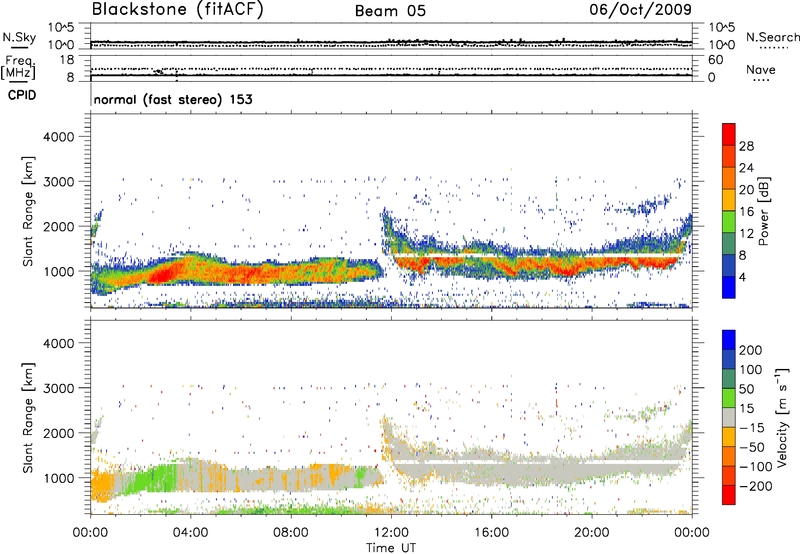Click the "20:00" time tick label
Viewport: 800px width, 554px height.
point(591,533)
